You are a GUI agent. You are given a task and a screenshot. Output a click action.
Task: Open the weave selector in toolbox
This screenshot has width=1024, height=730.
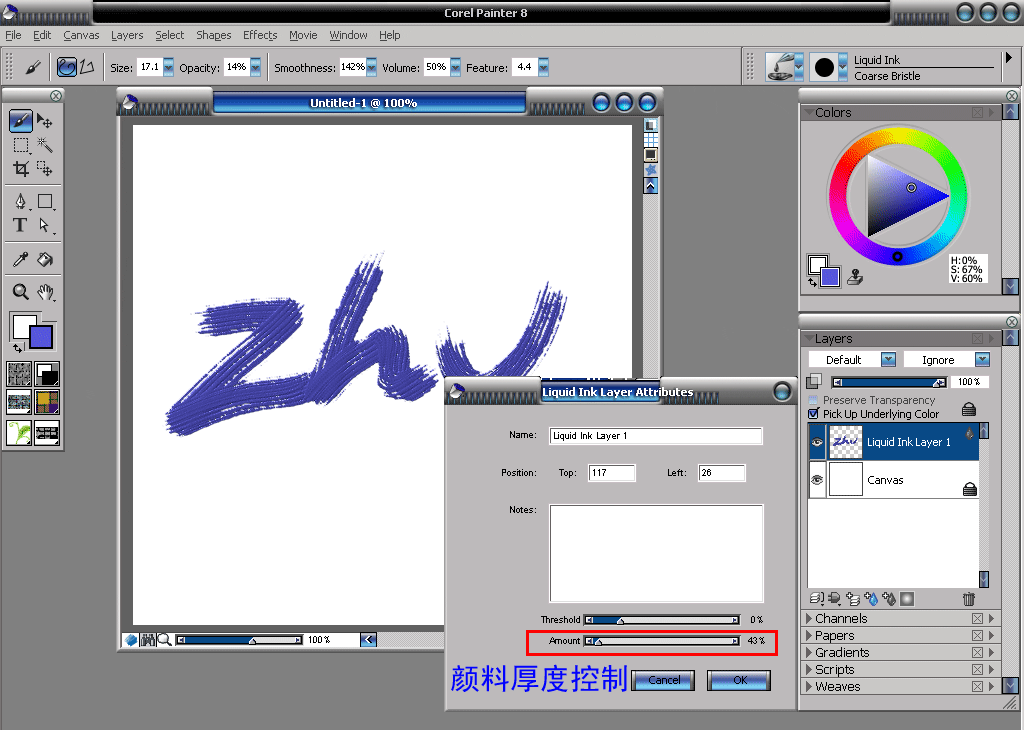click(x=47, y=402)
